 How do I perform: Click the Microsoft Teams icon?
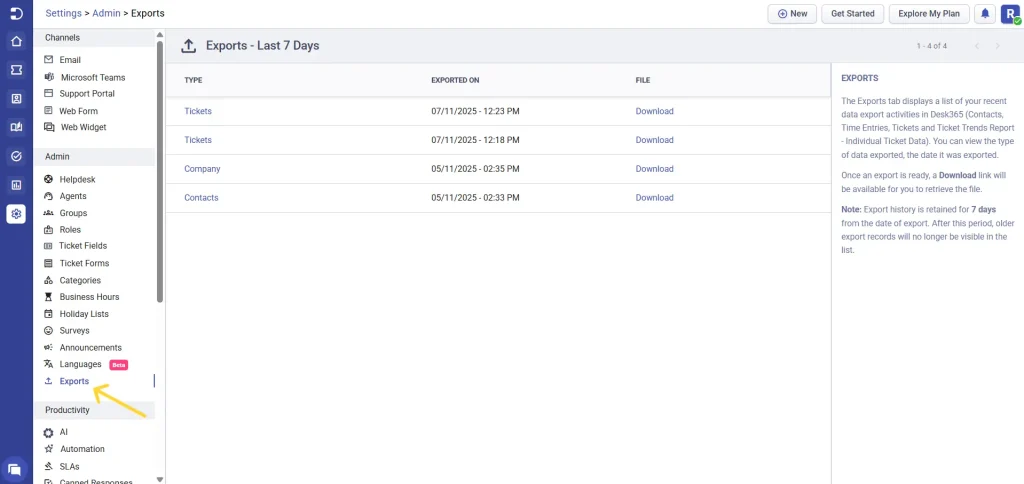click(48, 77)
